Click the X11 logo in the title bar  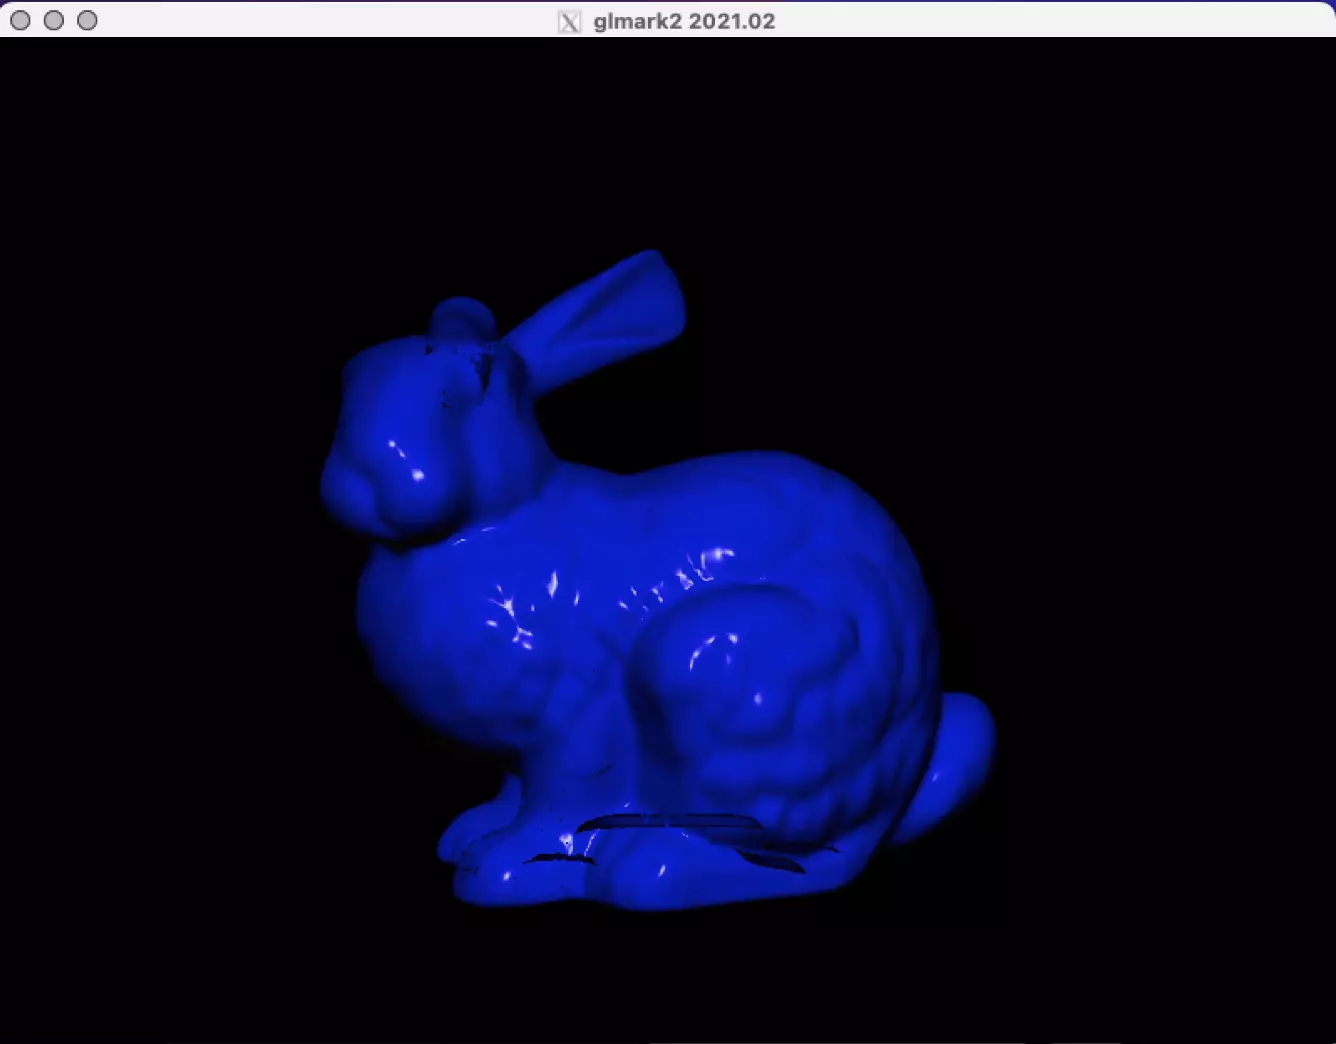[570, 21]
